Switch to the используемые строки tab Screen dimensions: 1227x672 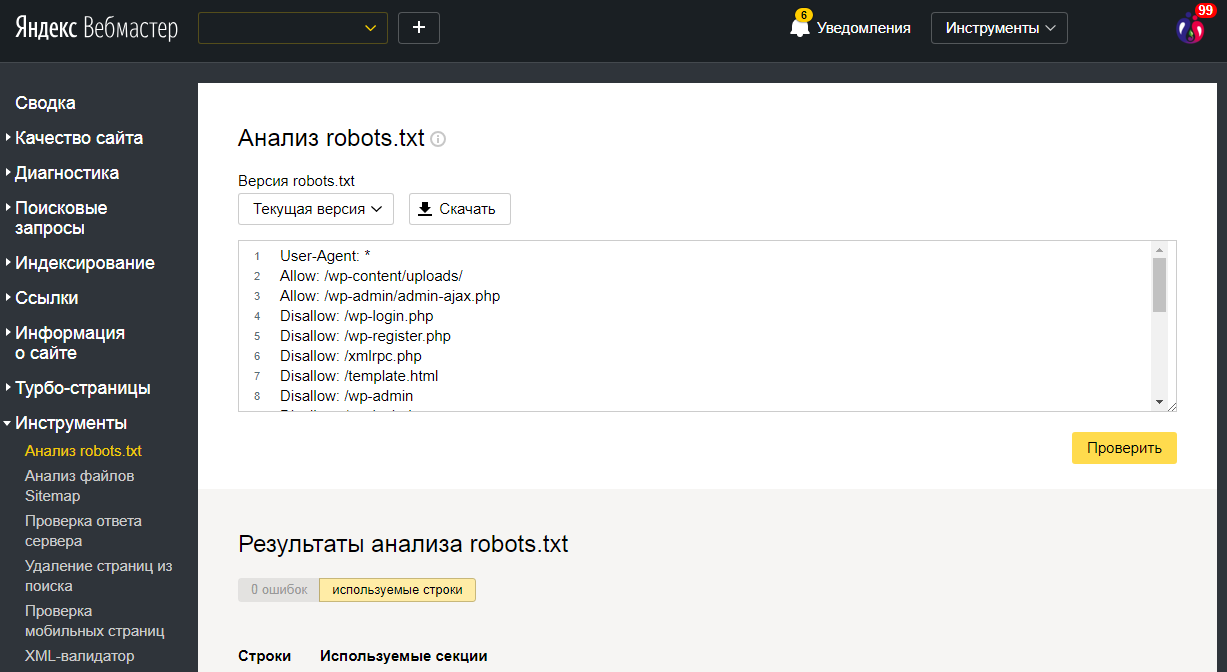tap(397, 590)
